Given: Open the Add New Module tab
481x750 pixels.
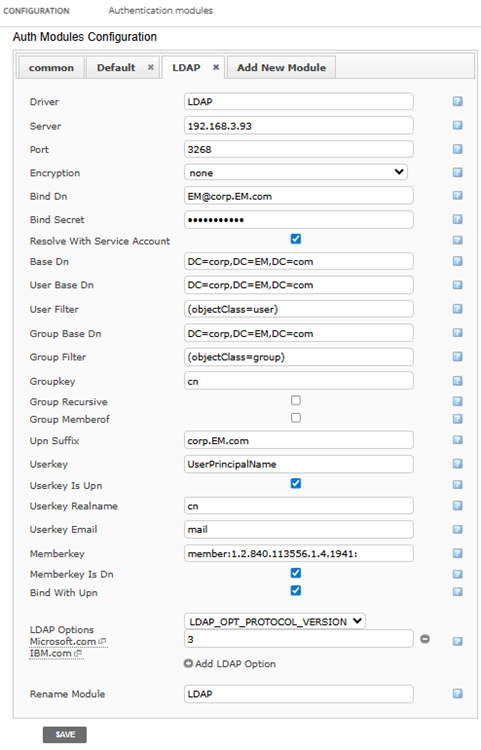Looking at the screenshot, I should click(282, 67).
